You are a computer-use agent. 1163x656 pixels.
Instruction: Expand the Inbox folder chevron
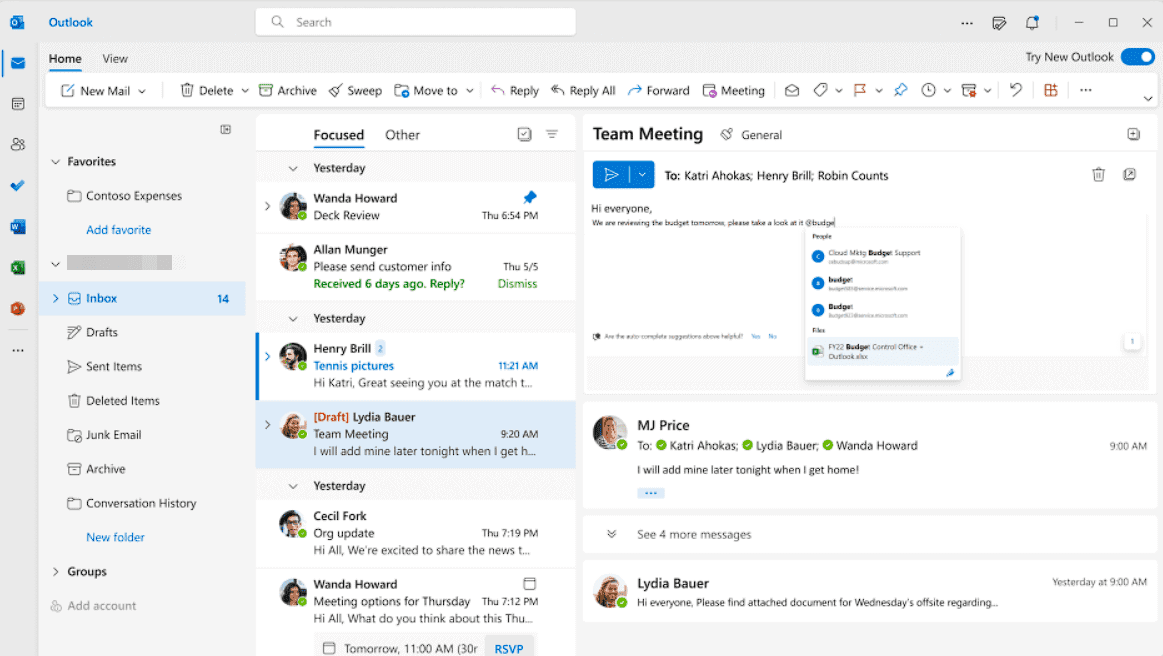tap(56, 298)
